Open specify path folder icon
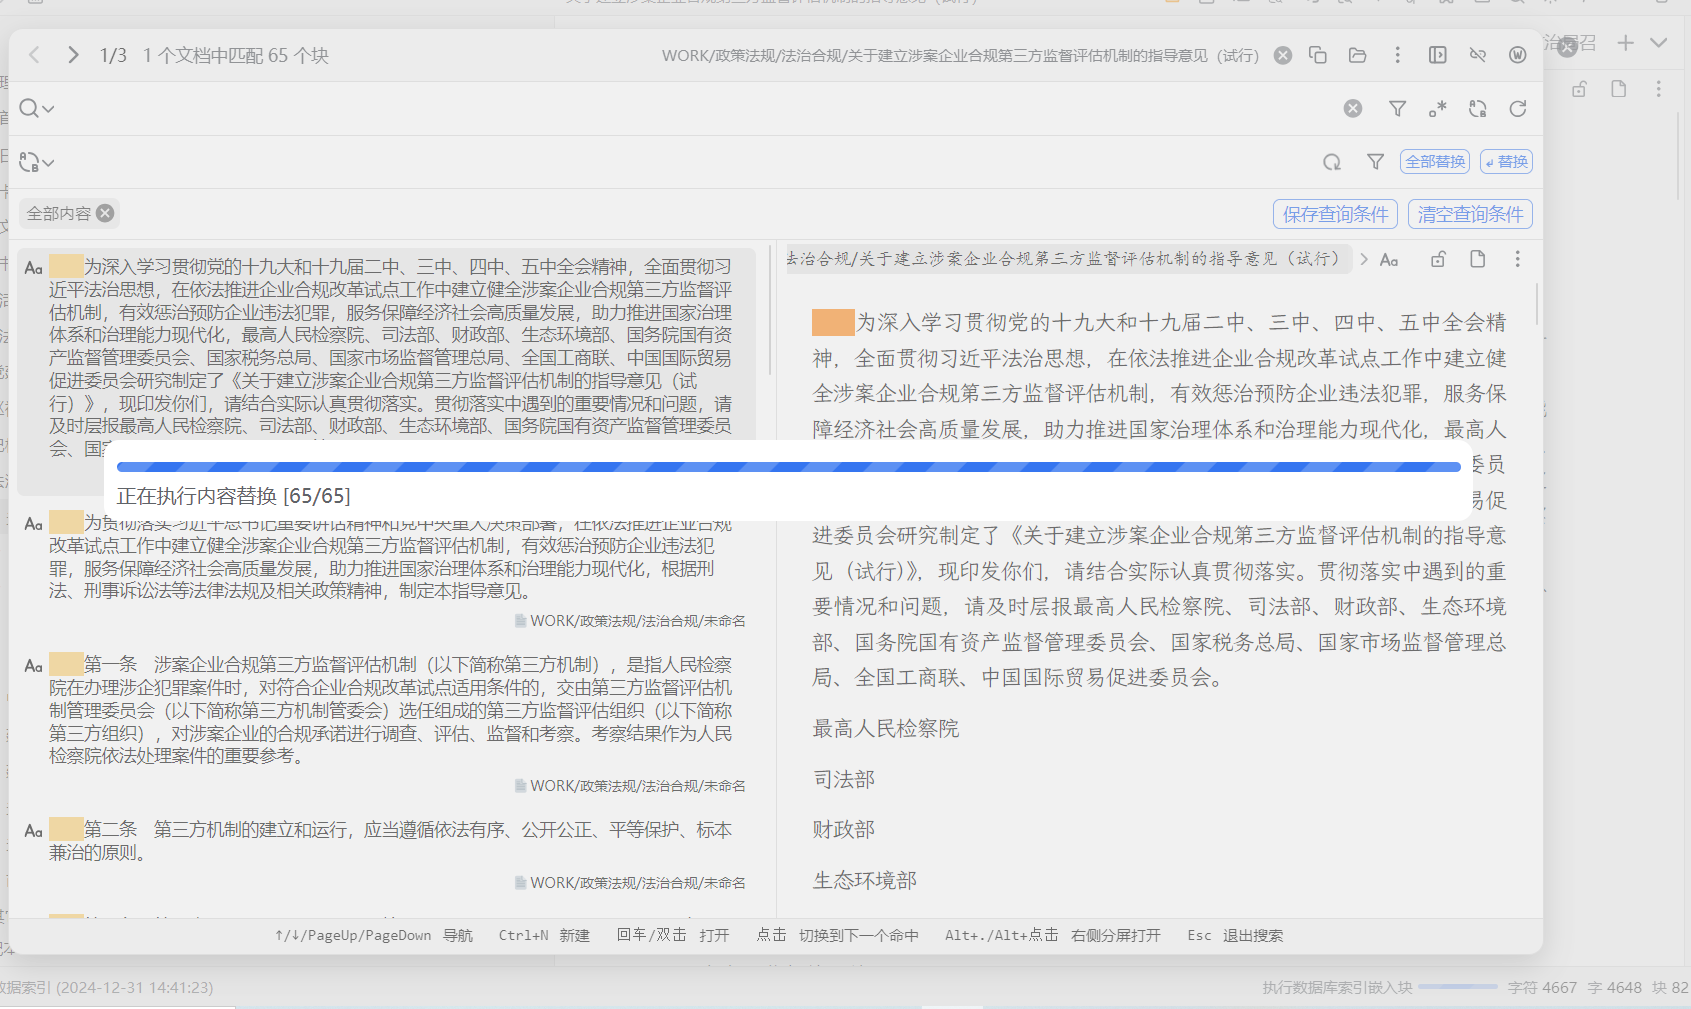This screenshot has height=1009, width=1691. coord(1357,56)
